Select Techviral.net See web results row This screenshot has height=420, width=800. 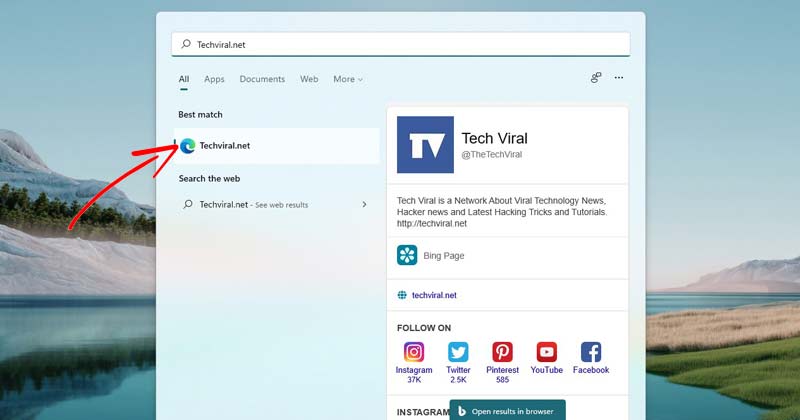pyautogui.click(x=276, y=204)
